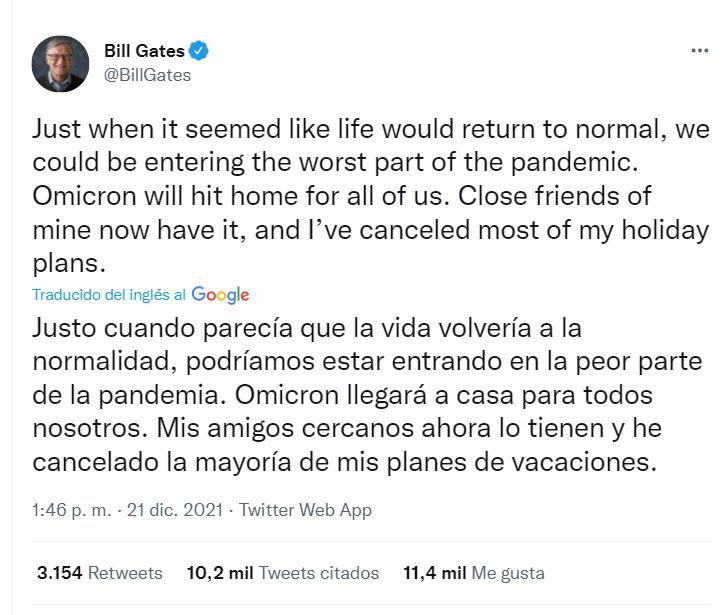This screenshot has width=727, height=615.
Task: Open the 1:46 p. m. timestamp link
Action: pyautogui.click(x=72, y=510)
